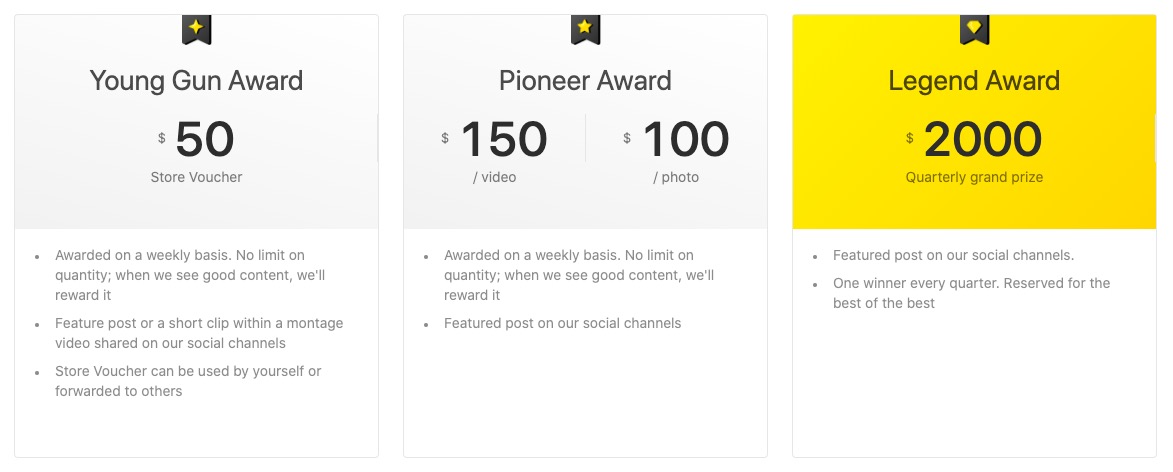
Task: Click the diamond badge icon above Legend Award
Action: (x=974, y=28)
